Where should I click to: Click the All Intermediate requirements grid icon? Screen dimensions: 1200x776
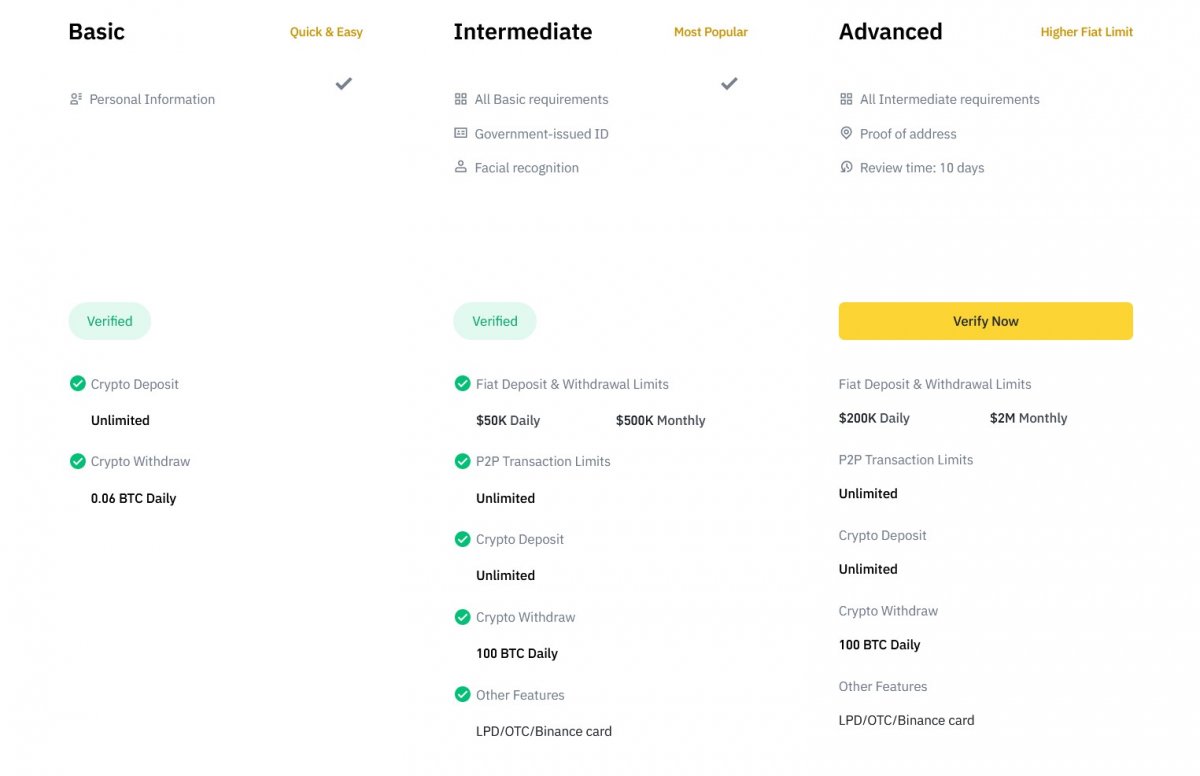[x=846, y=99]
